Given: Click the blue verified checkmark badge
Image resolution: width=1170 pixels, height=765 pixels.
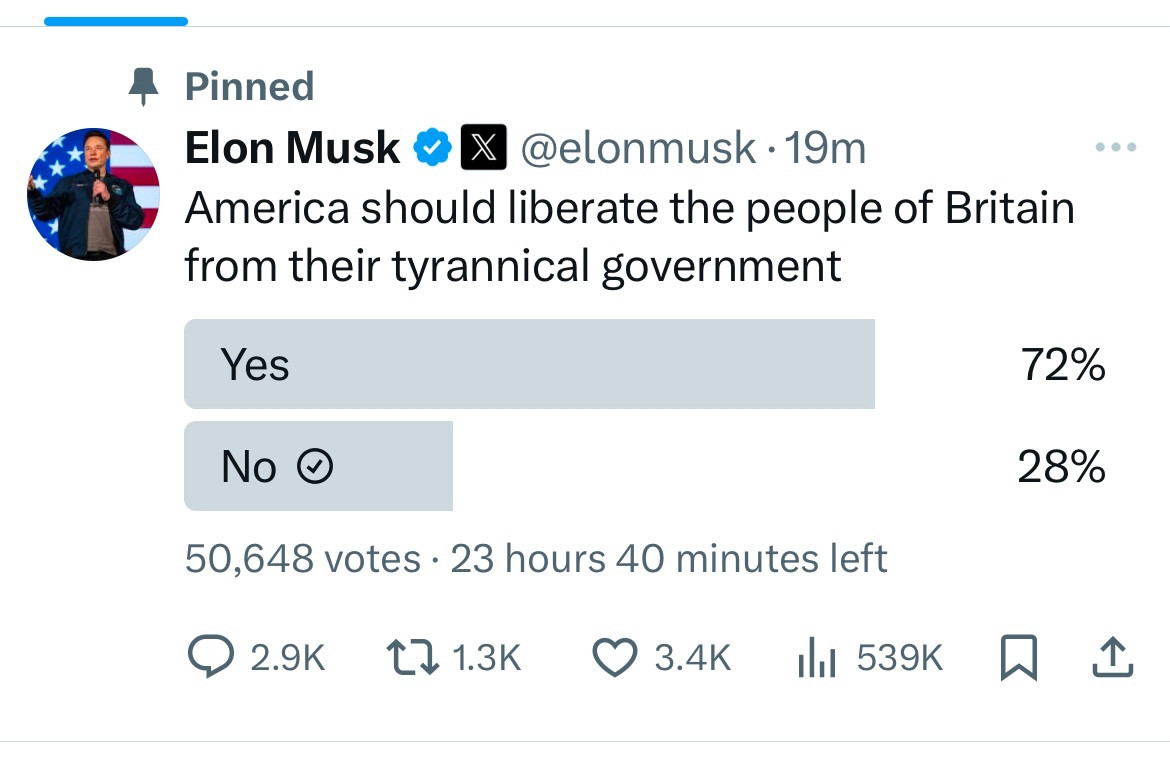Looking at the screenshot, I should 433,148.
